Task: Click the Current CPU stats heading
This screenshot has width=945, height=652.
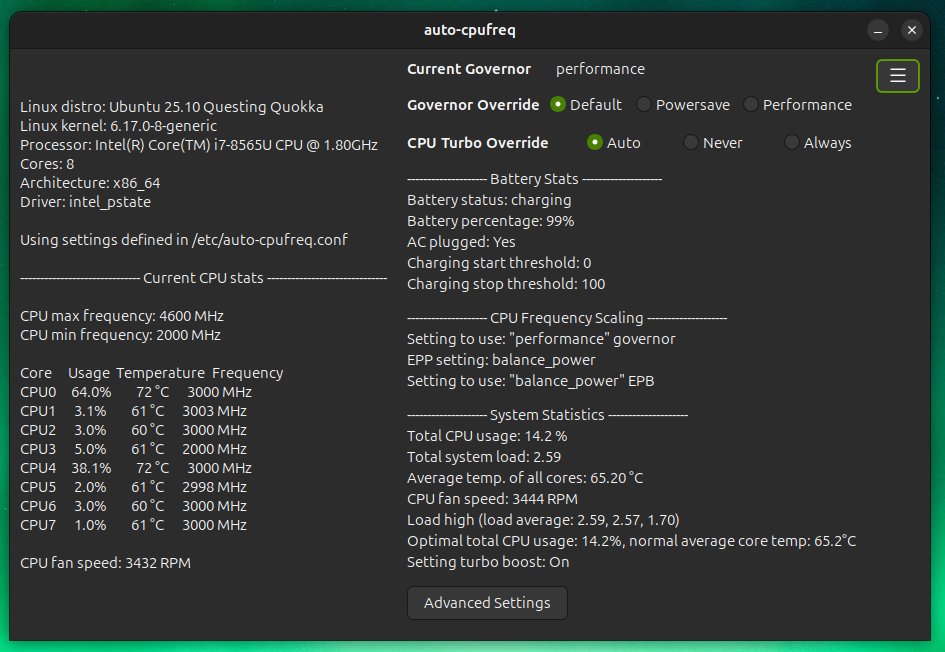Action: pyautogui.click(x=203, y=278)
